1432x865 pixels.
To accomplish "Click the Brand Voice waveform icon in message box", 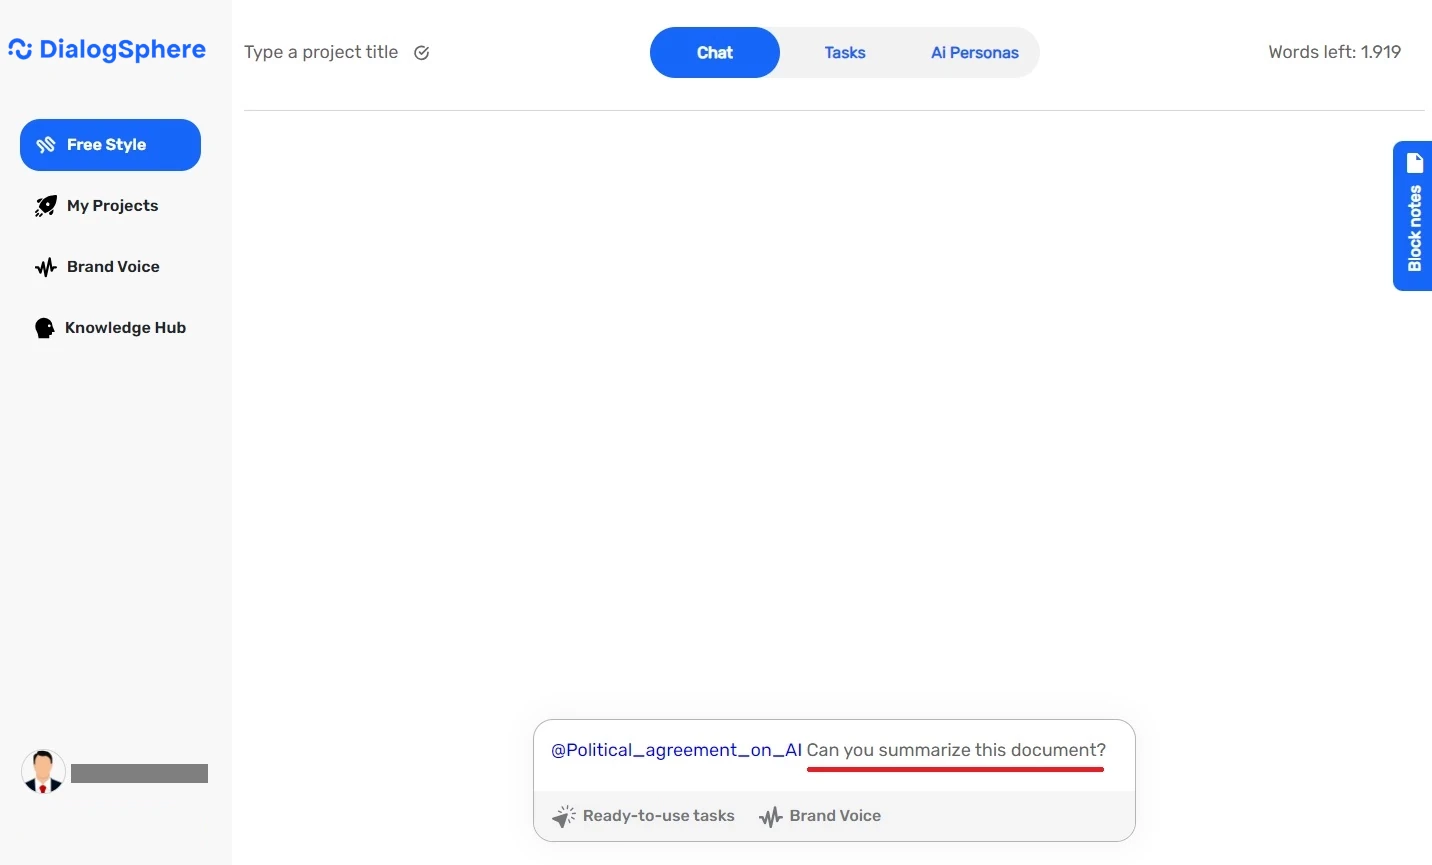I will point(770,817).
